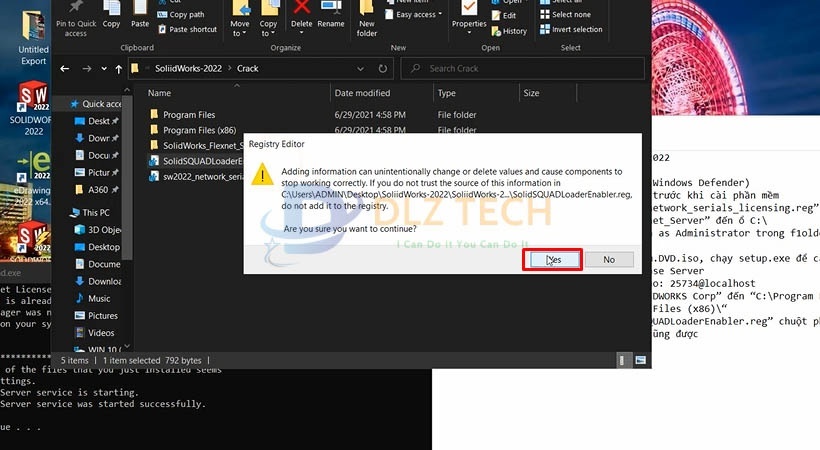Click SoliidWorks-2022 in address bar
This screenshot has width=820, height=450.
coord(188,69)
